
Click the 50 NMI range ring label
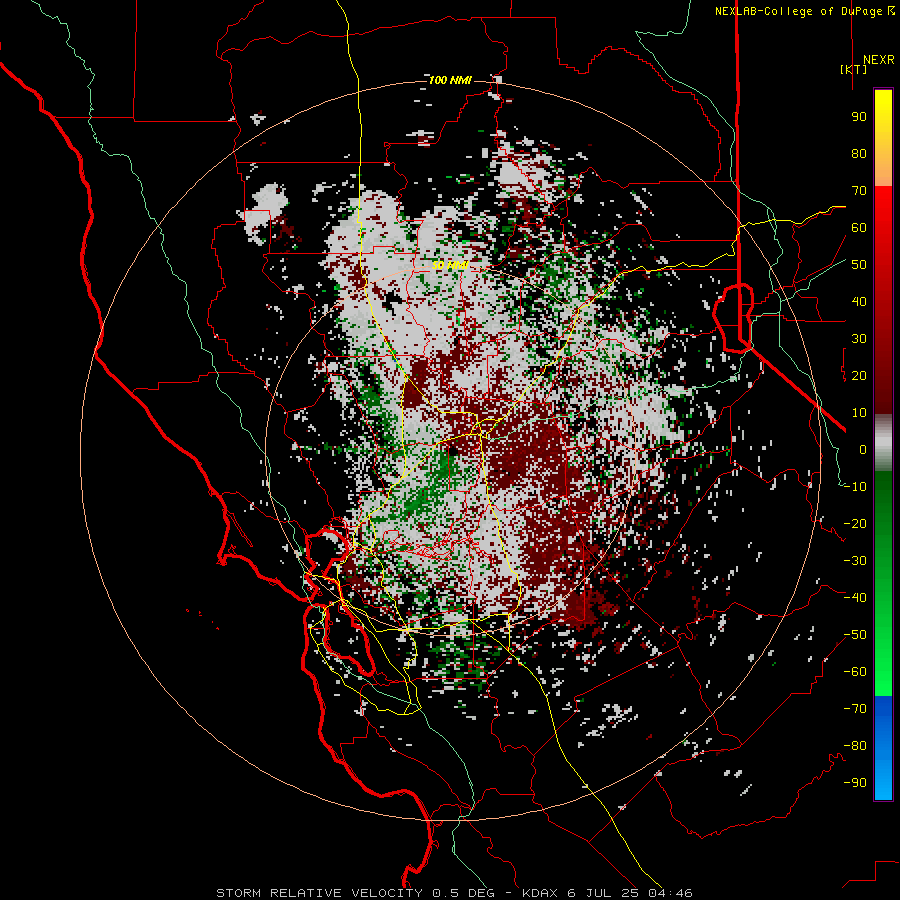[x=450, y=265]
